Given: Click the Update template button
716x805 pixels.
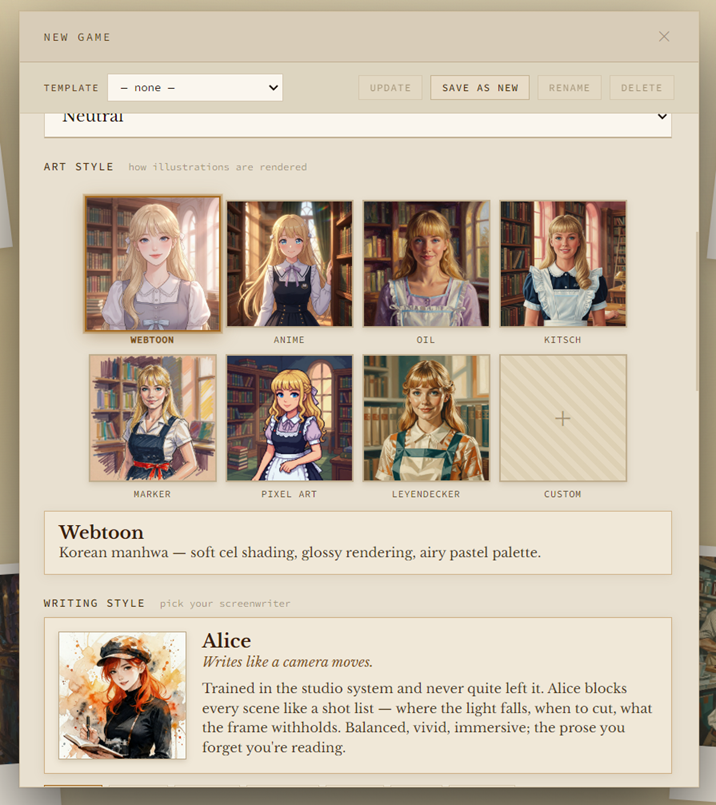Looking at the screenshot, I should click(390, 88).
